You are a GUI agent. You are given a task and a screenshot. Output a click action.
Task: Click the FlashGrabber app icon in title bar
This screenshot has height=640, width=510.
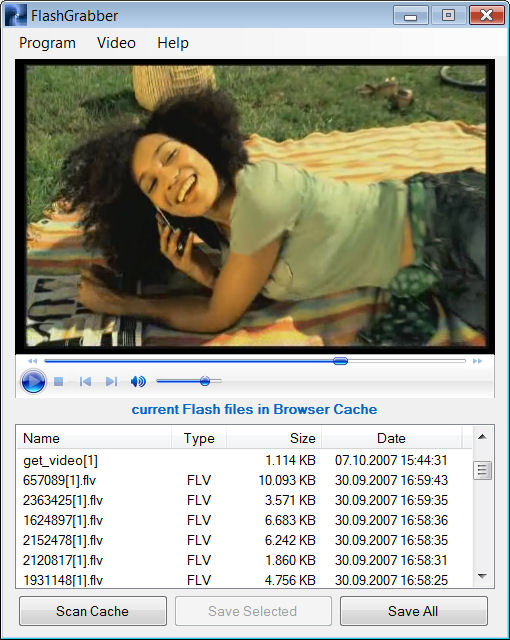coord(16,16)
